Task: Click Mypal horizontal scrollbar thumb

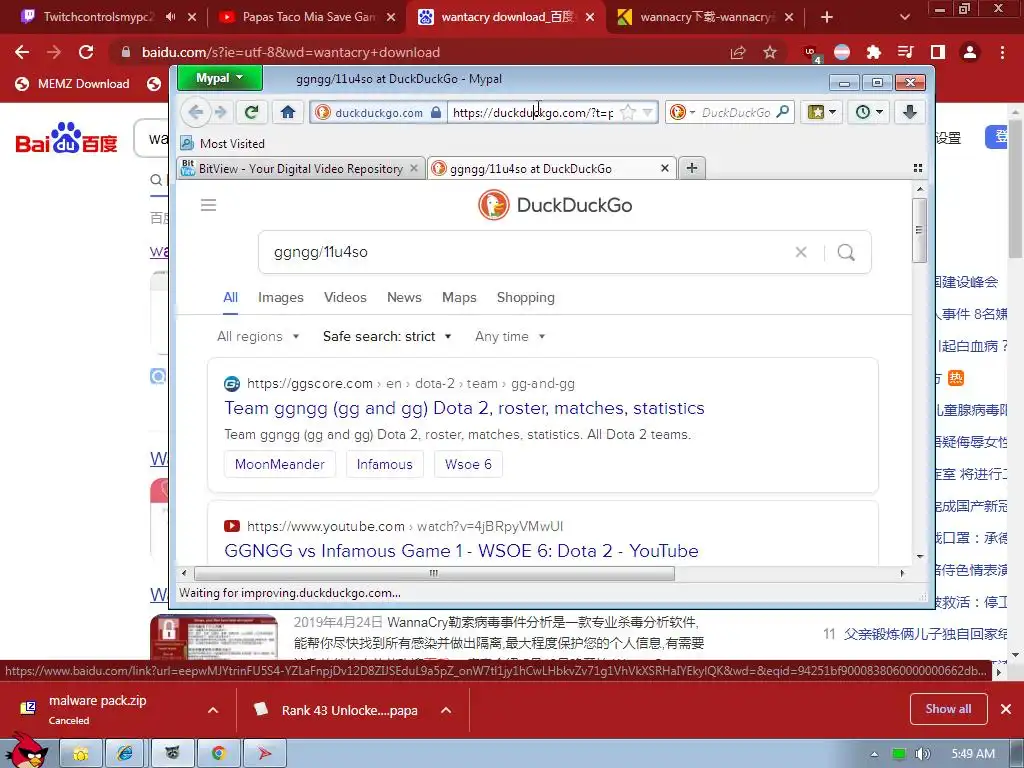Action: (x=434, y=573)
